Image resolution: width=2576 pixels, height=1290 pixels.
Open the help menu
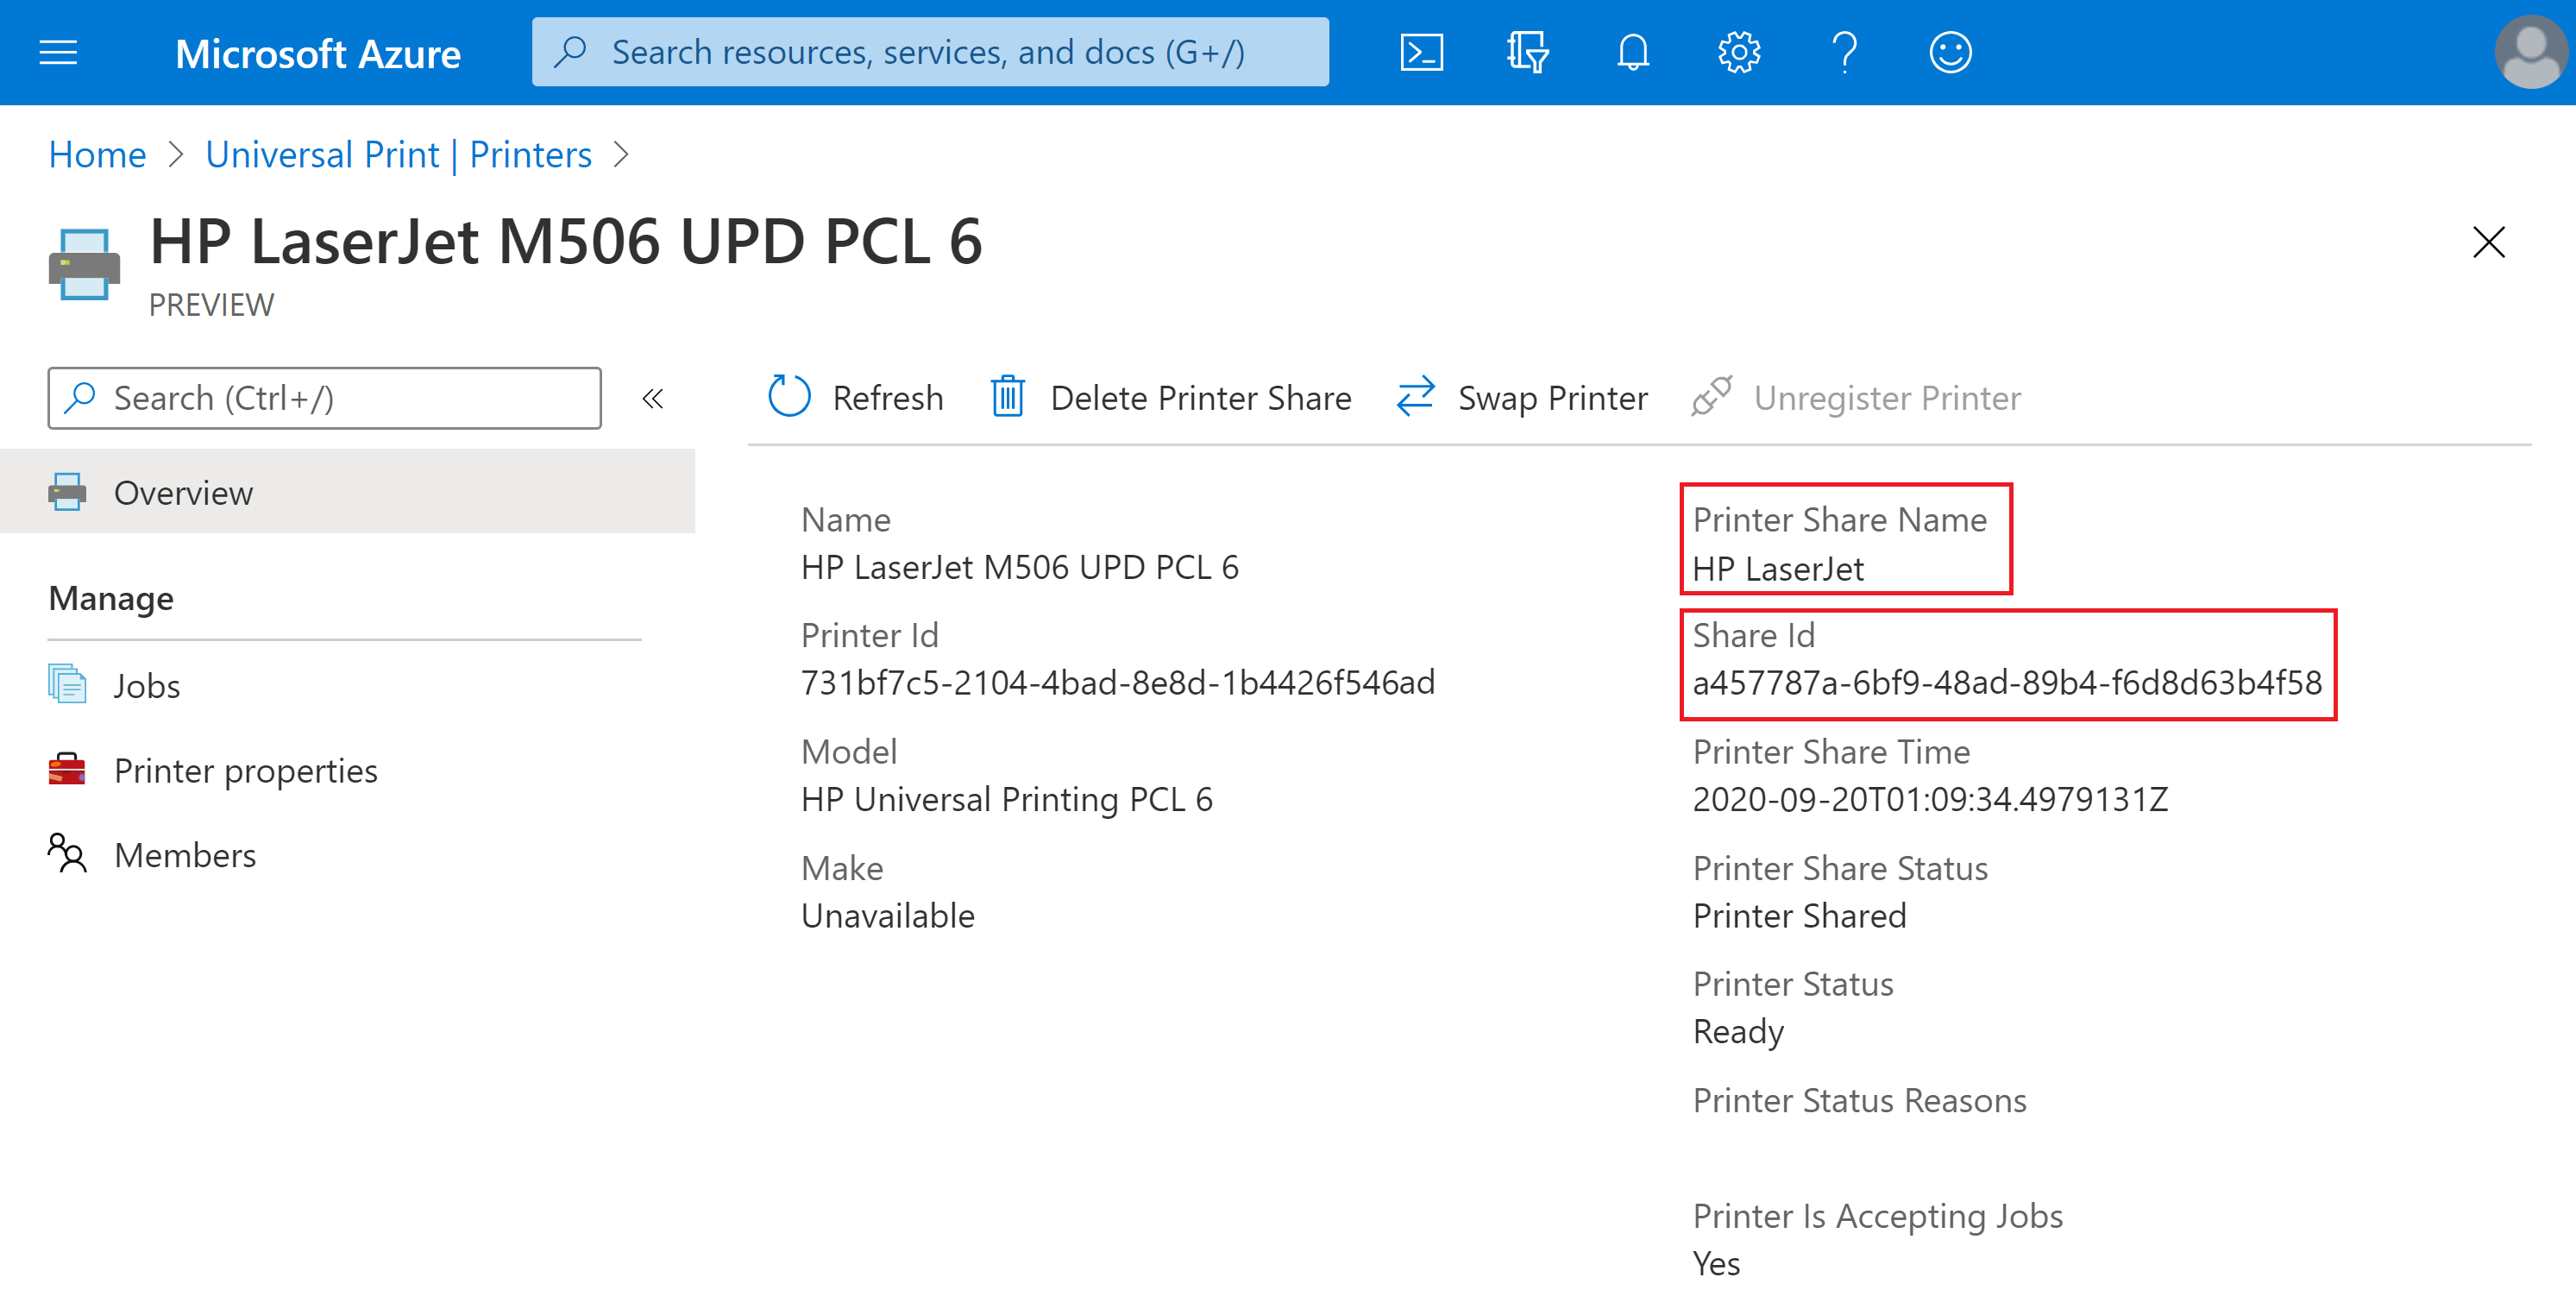pos(1845,52)
